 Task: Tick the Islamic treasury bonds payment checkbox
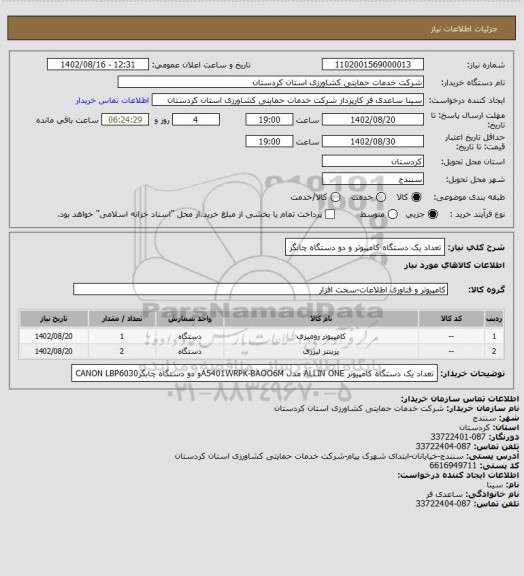pos(330,214)
